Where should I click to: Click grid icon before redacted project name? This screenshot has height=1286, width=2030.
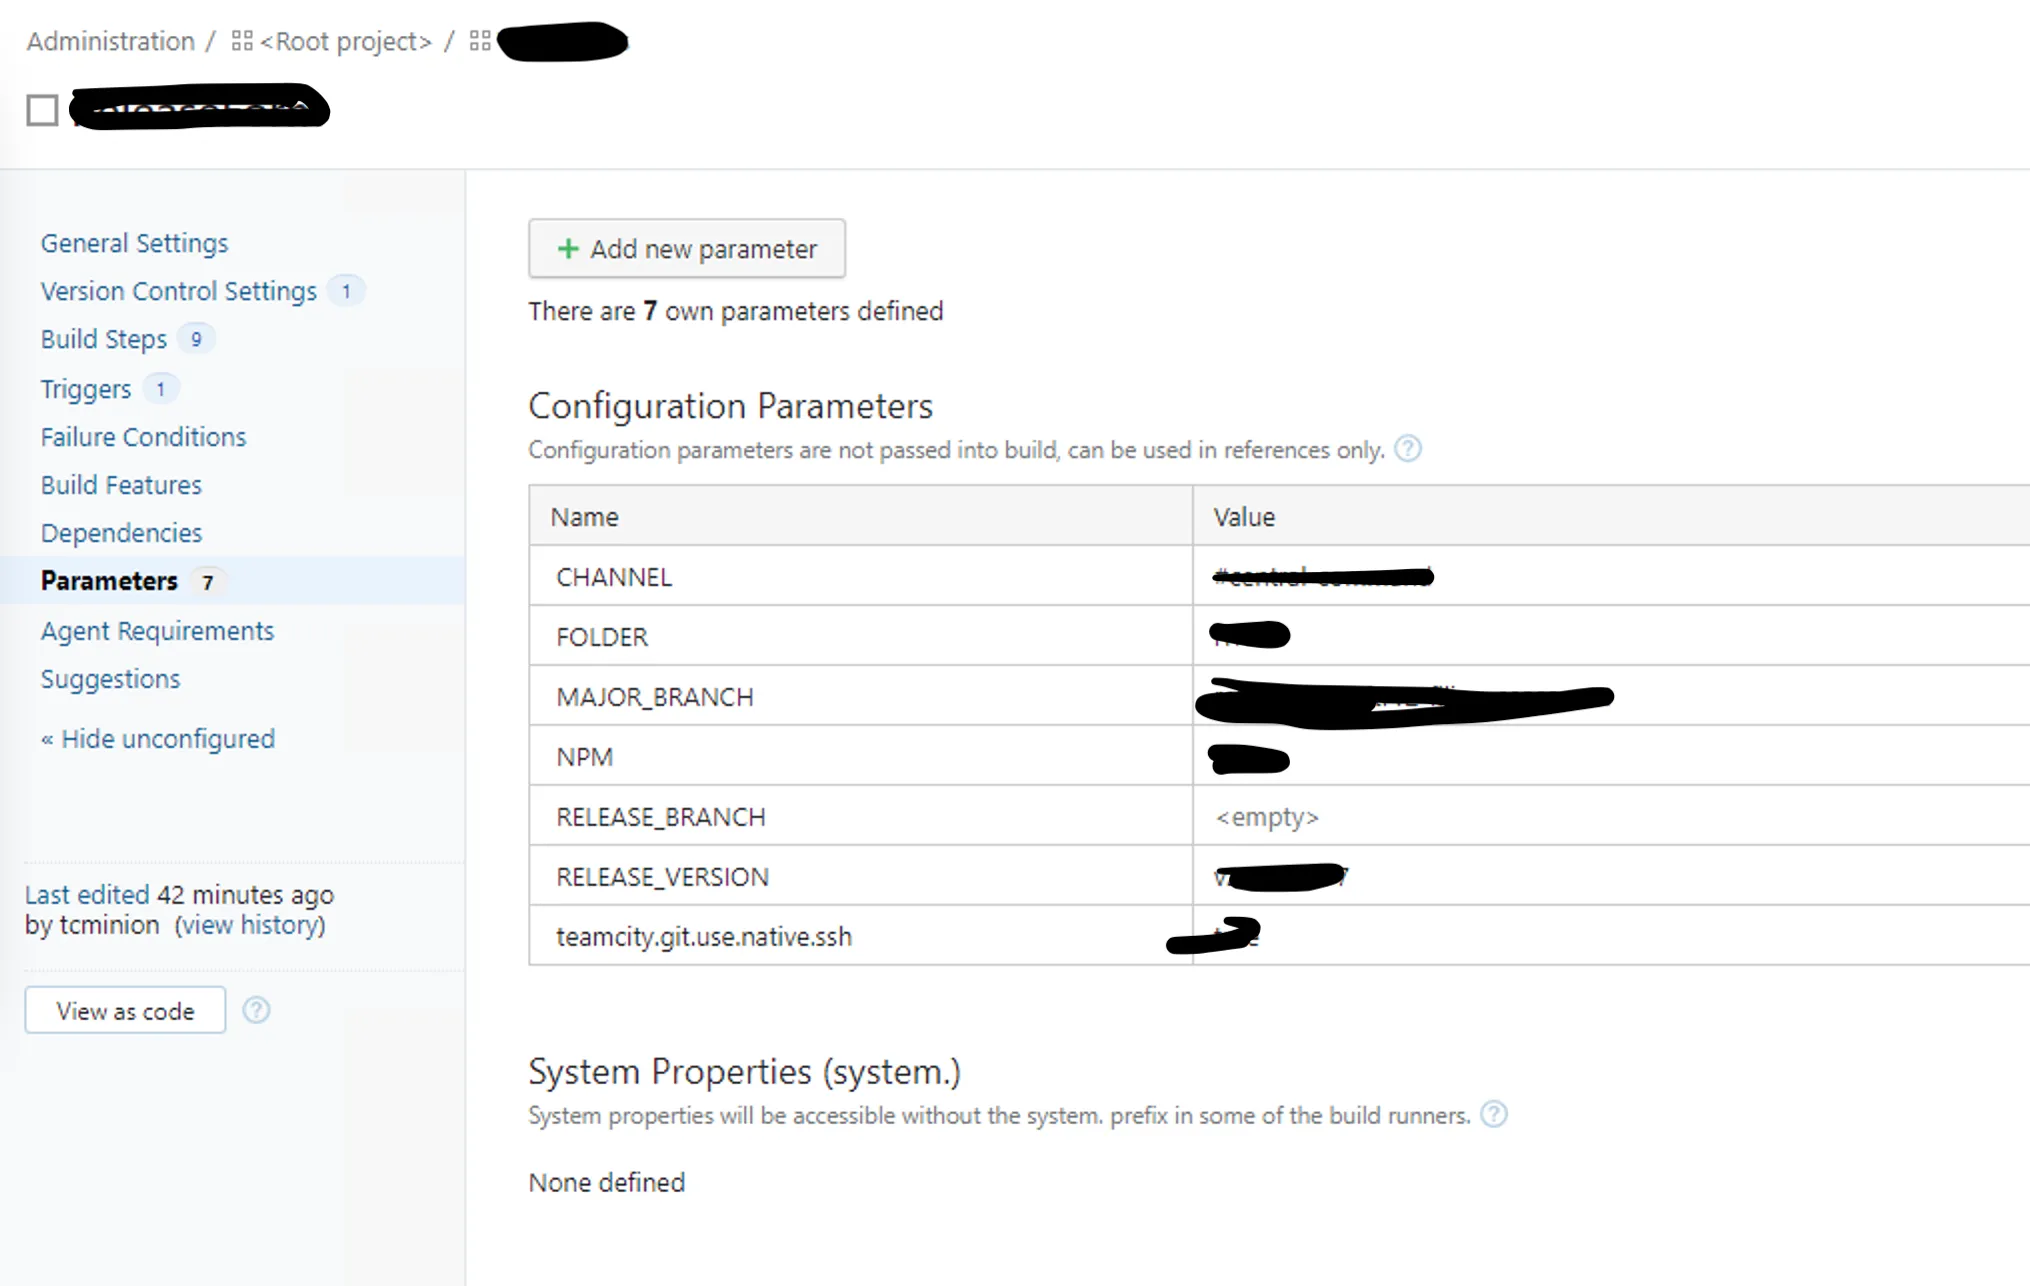click(480, 41)
